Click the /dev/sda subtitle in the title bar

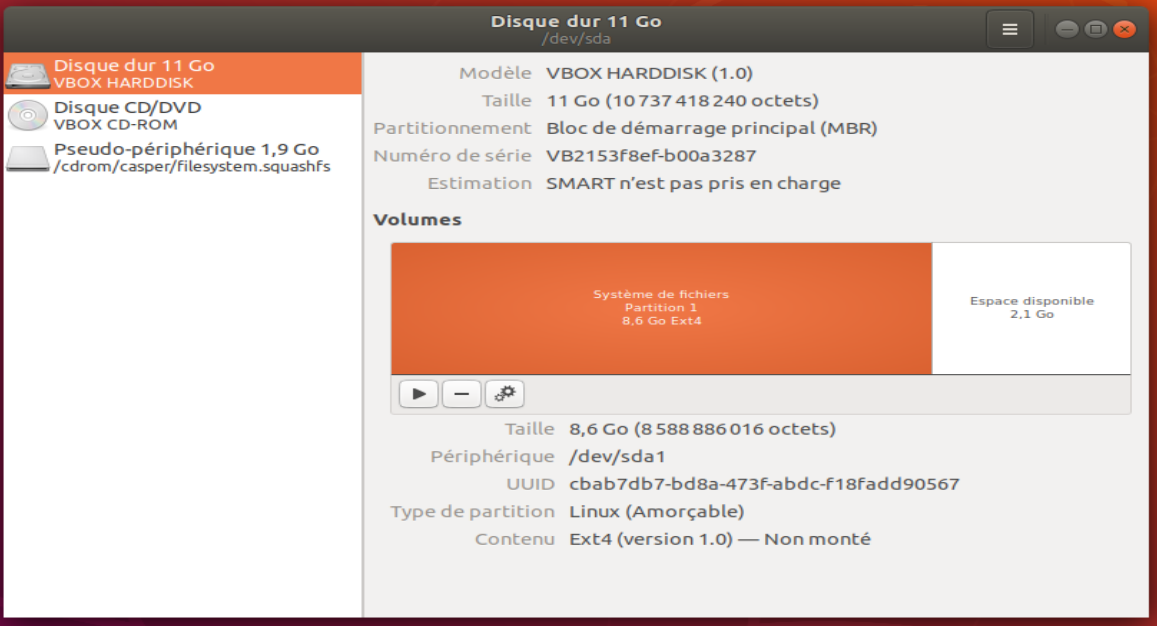[576, 39]
